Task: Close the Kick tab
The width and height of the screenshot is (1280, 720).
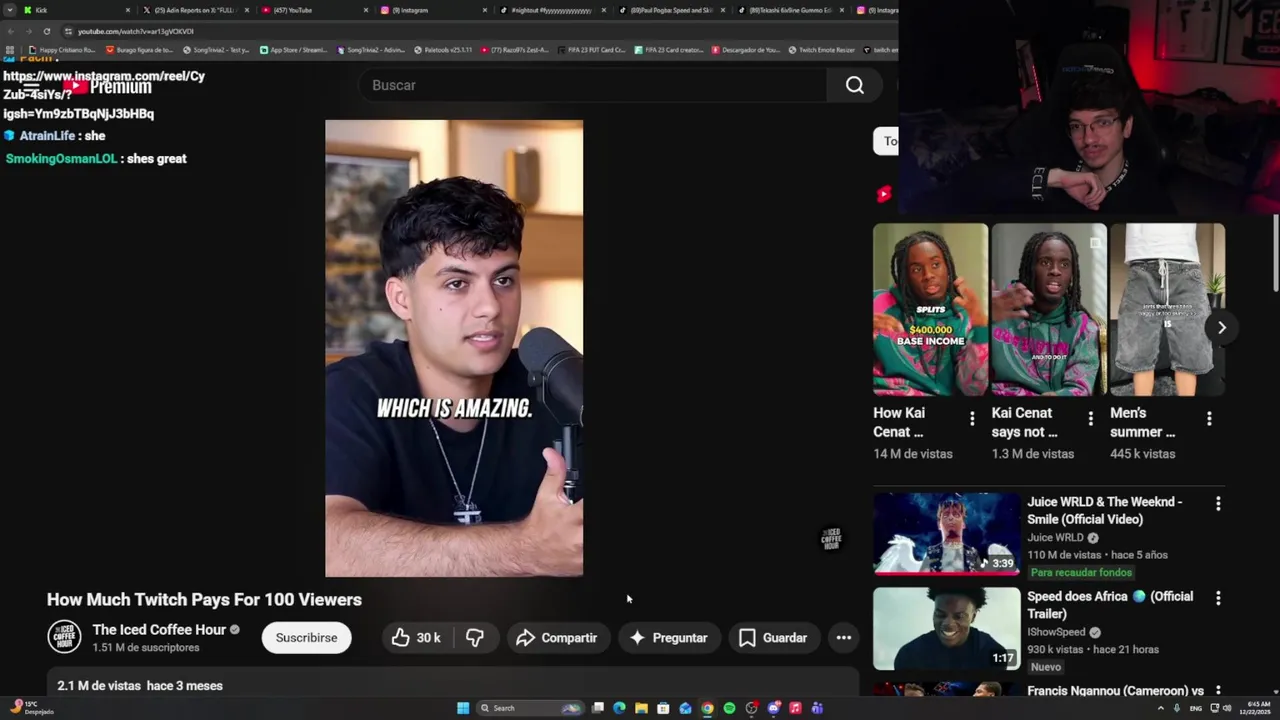Action: tap(128, 10)
